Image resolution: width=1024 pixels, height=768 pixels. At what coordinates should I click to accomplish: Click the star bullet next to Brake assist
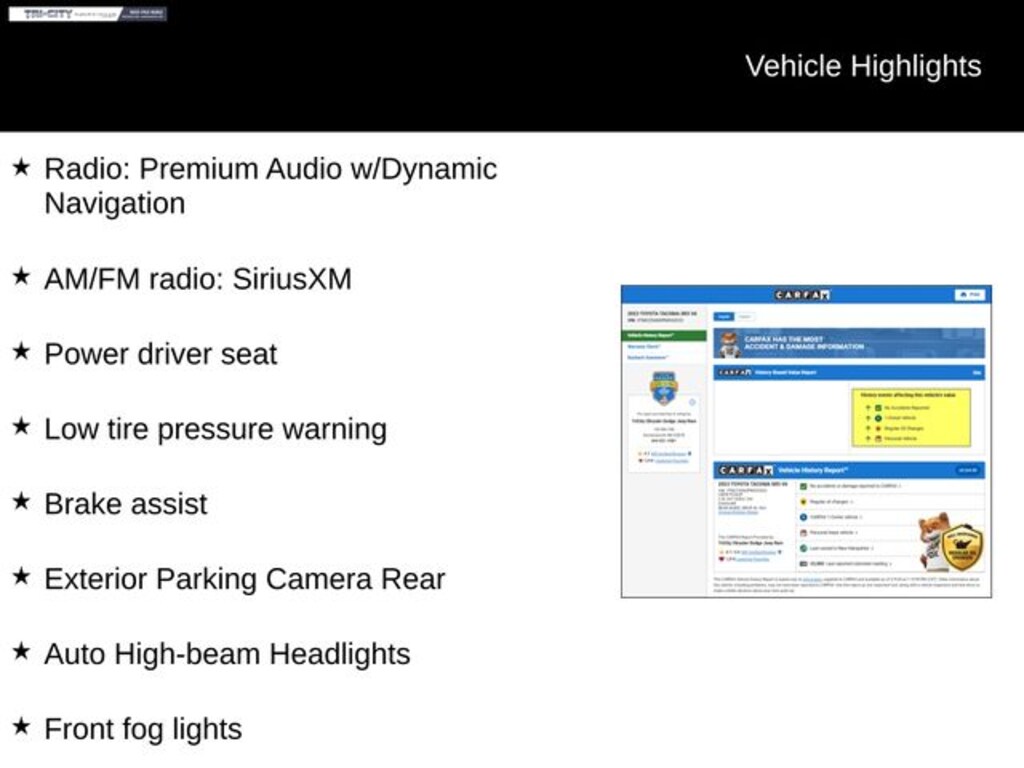click(21, 502)
